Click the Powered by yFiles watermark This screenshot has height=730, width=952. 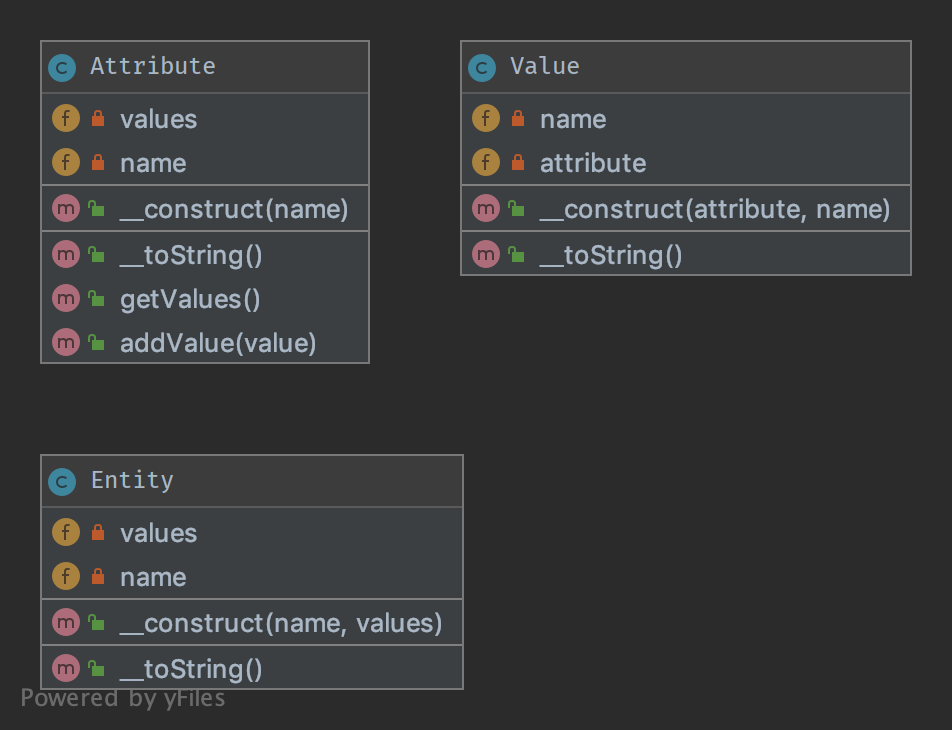123,698
